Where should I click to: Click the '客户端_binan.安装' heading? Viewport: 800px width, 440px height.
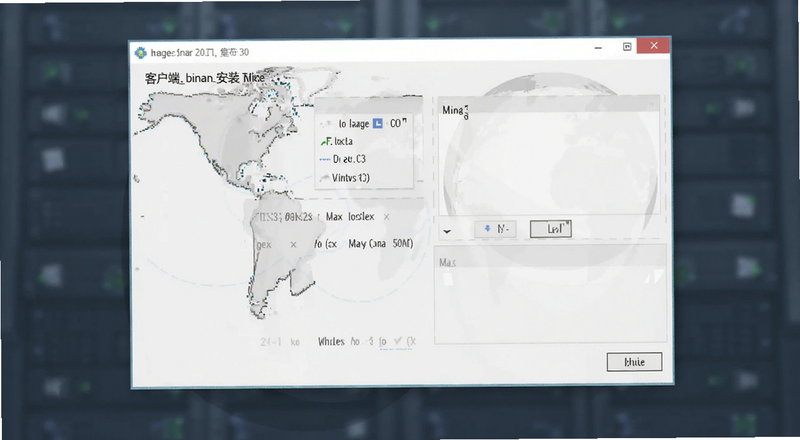click(x=192, y=78)
